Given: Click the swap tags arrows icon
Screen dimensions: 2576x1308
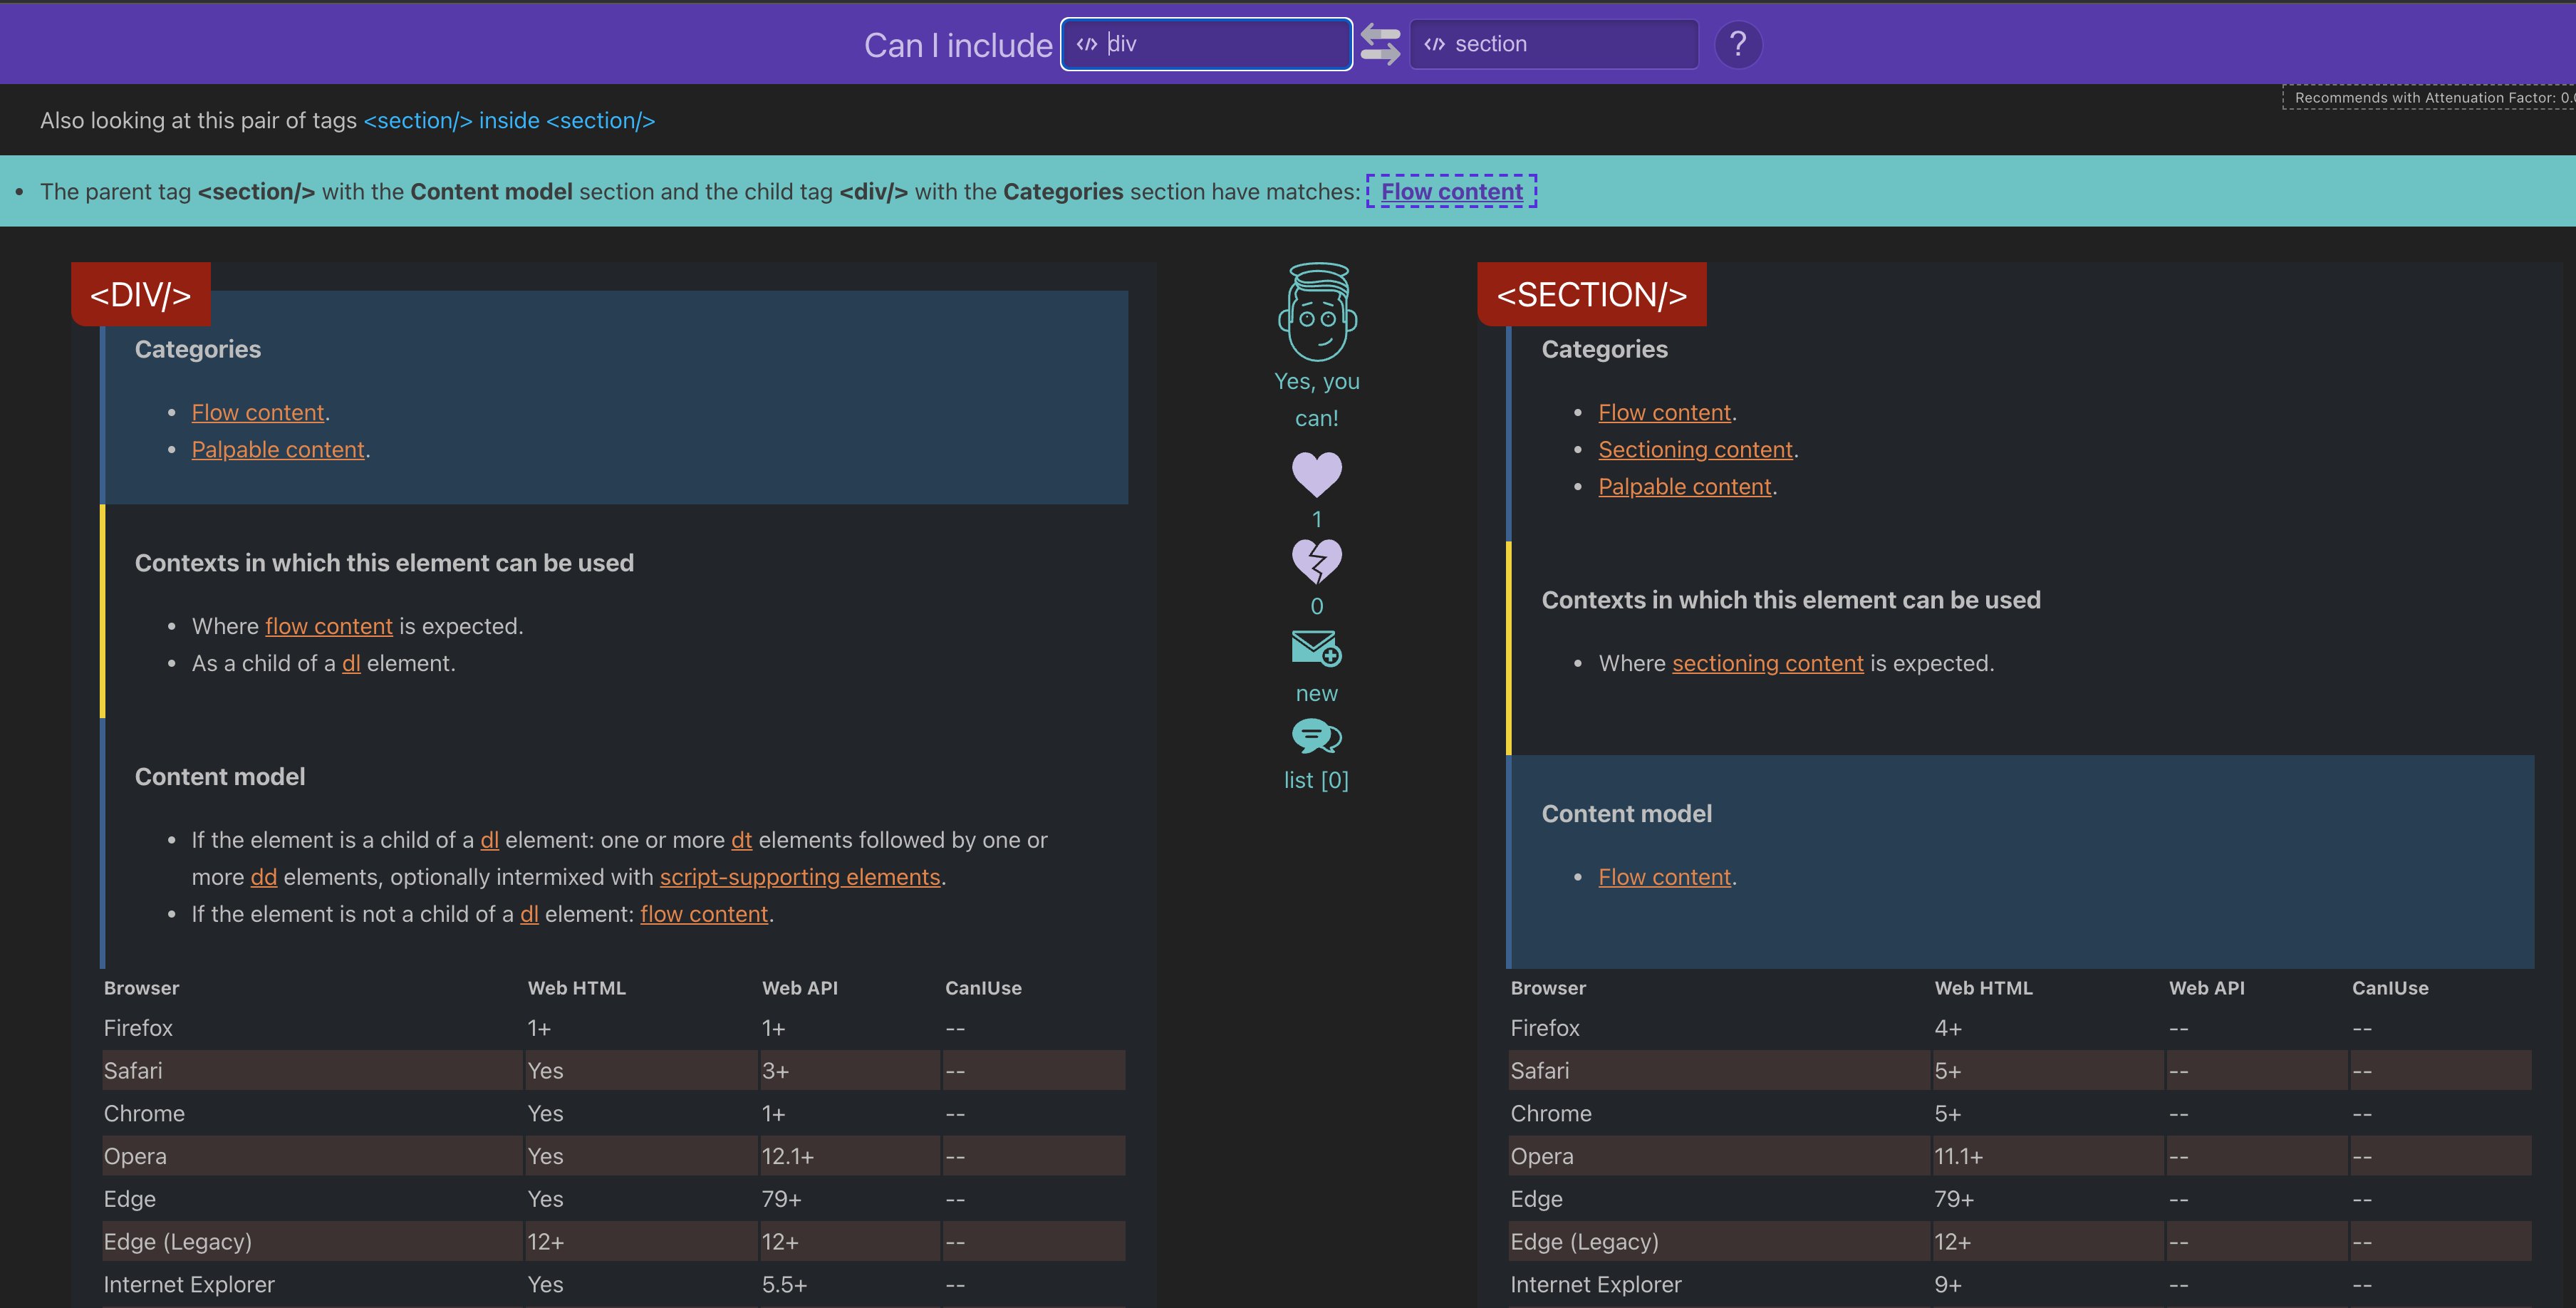Looking at the screenshot, I should tap(1380, 45).
